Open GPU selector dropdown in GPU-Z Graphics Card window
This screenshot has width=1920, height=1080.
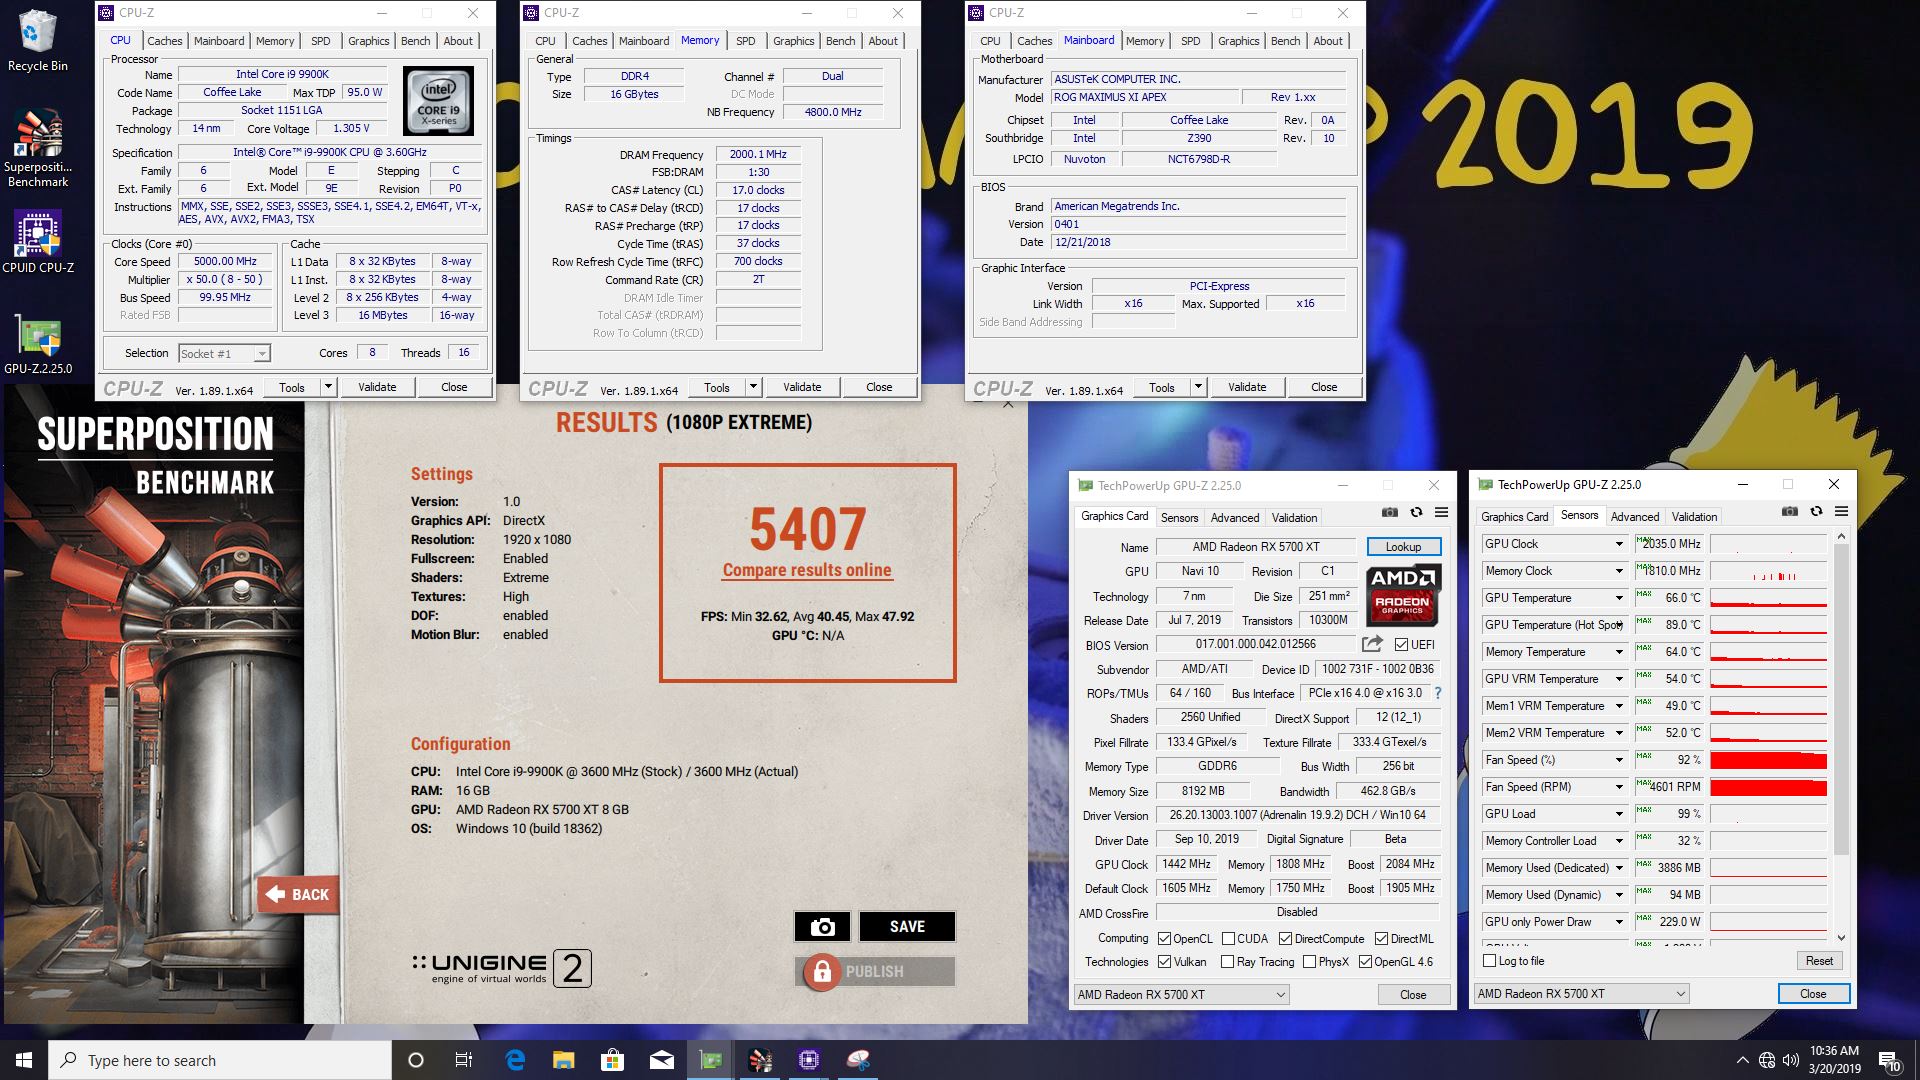tap(1182, 995)
